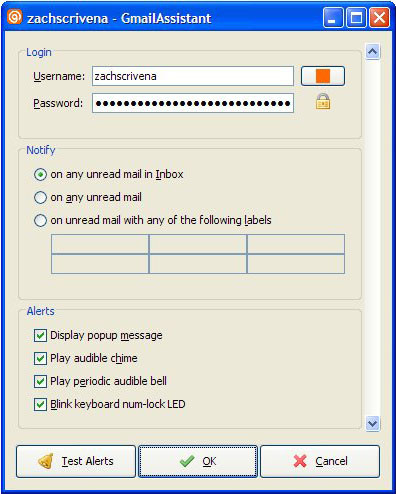This screenshot has width=396, height=494.
Task: Click the green checkmark icon on OK
Action: (x=187, y=461)
